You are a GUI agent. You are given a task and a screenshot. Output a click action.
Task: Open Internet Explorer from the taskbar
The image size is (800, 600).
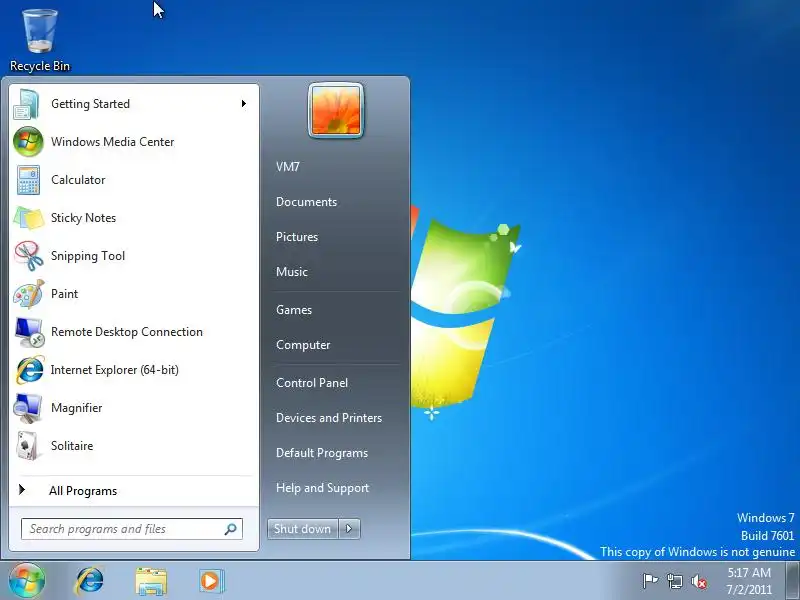89,581
